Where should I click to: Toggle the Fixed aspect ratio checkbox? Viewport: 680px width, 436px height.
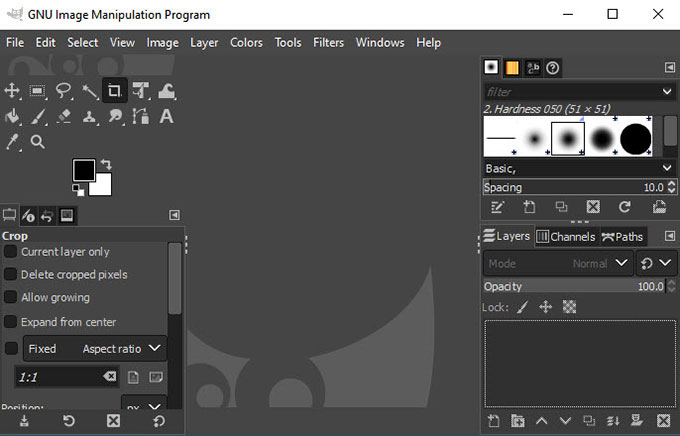pyautogui.click(x=11, y=348)
